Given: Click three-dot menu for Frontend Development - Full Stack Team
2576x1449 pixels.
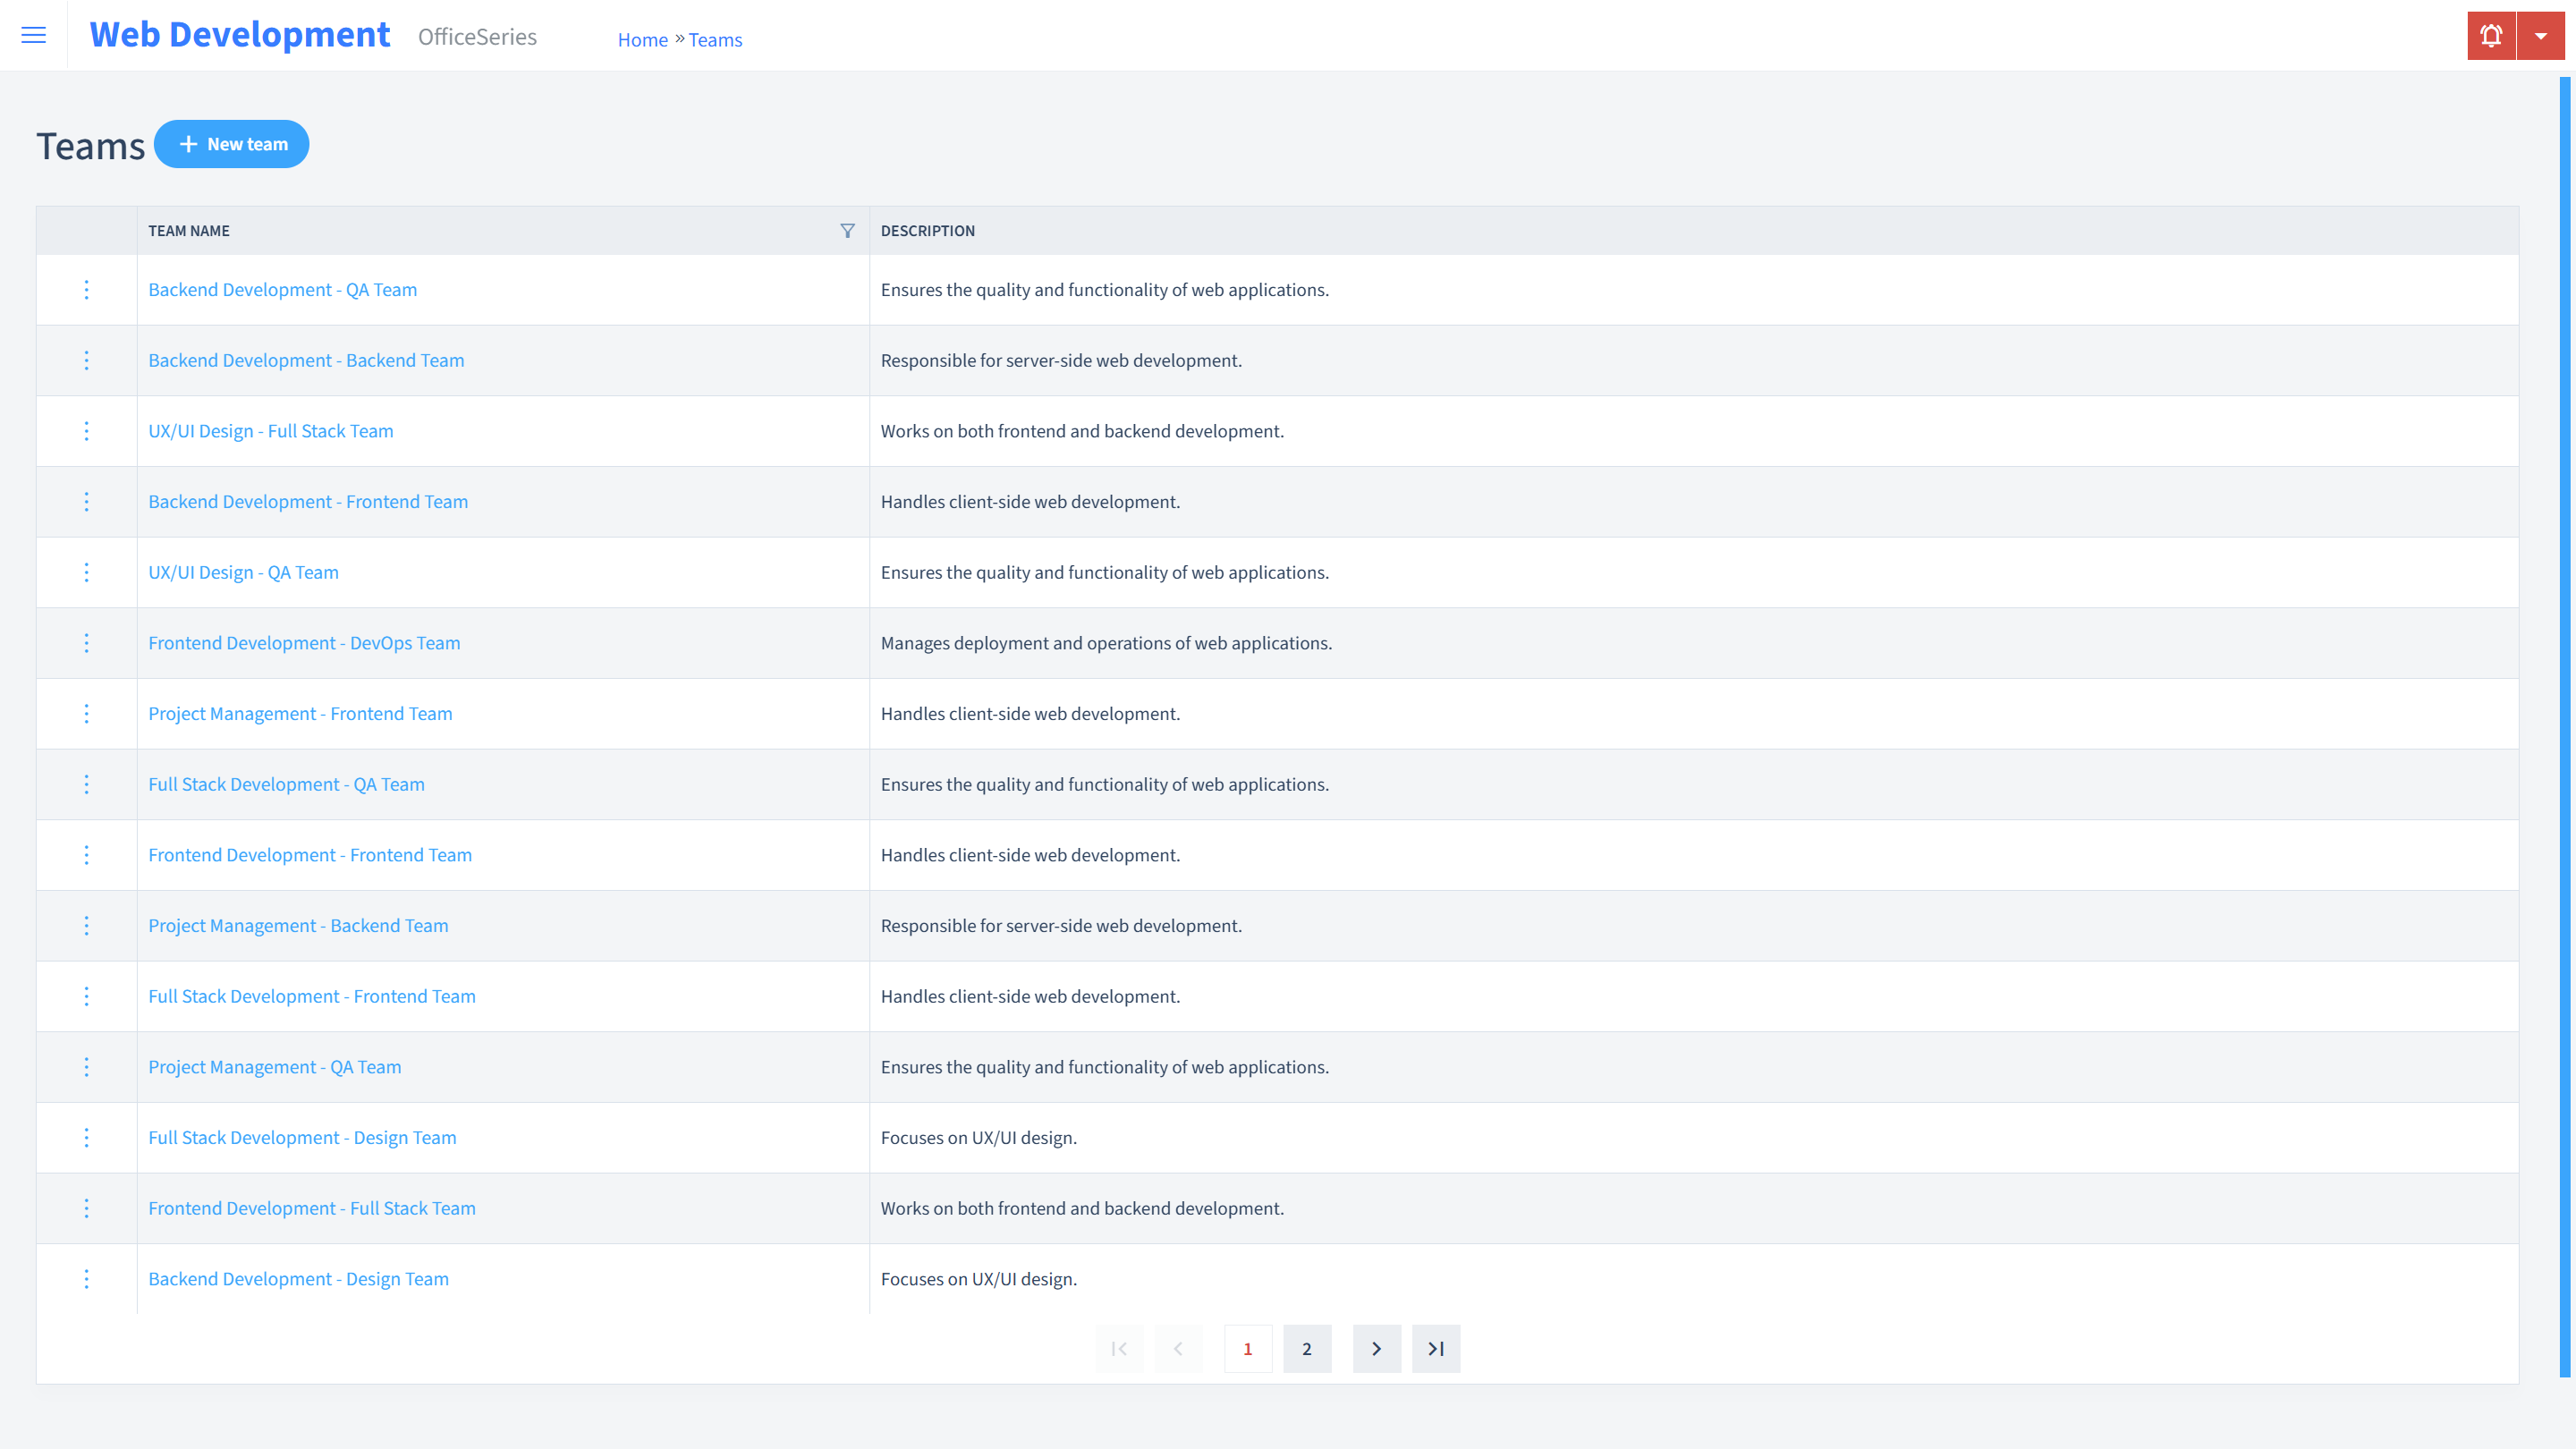Looking at the screenshot, I should point(85,1208).
